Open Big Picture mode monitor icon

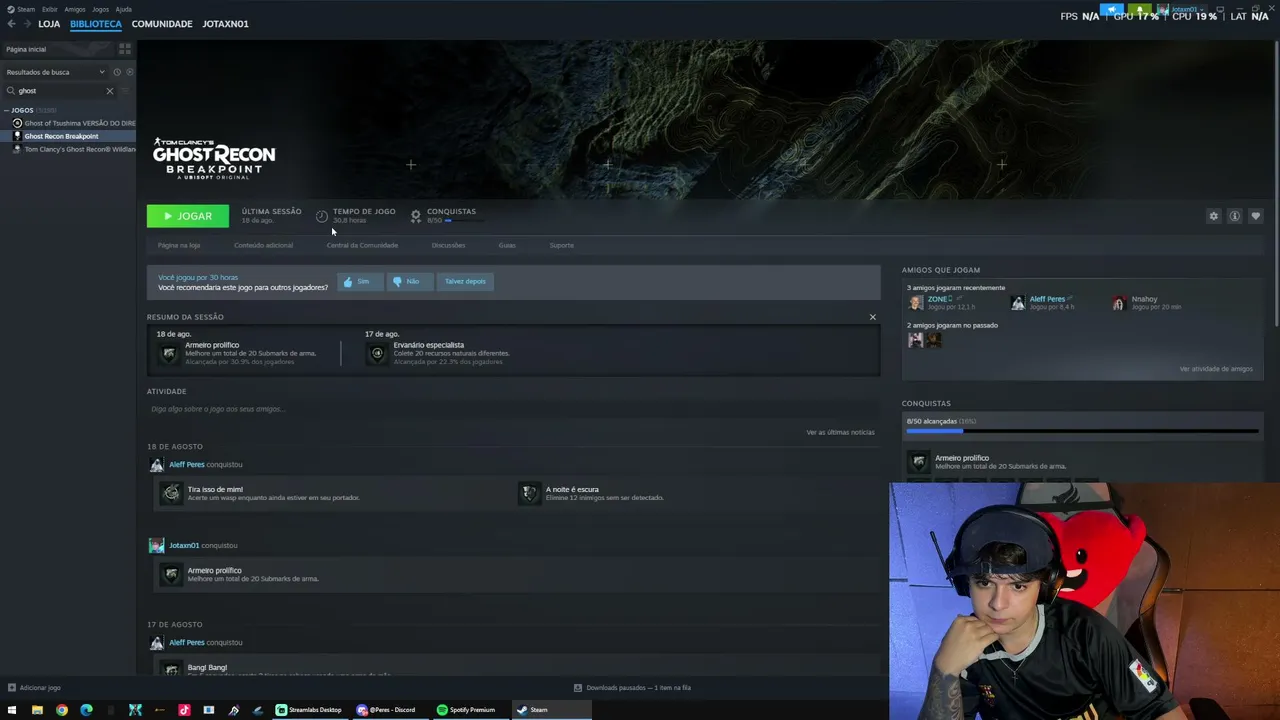[x=1220, y=10]
